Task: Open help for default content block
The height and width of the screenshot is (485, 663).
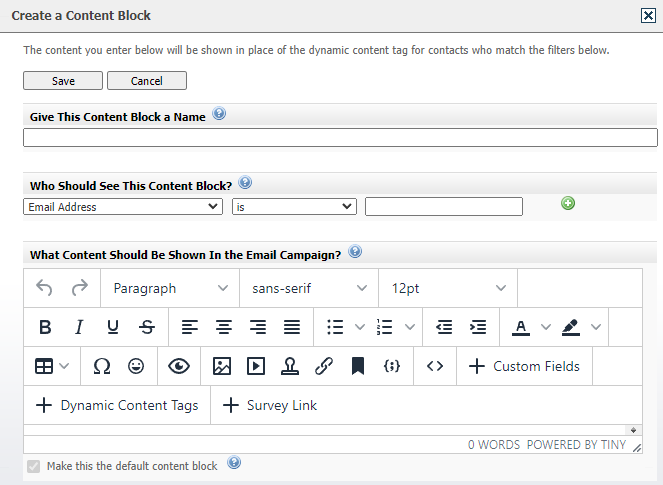Action: click(x=234, y=463)
